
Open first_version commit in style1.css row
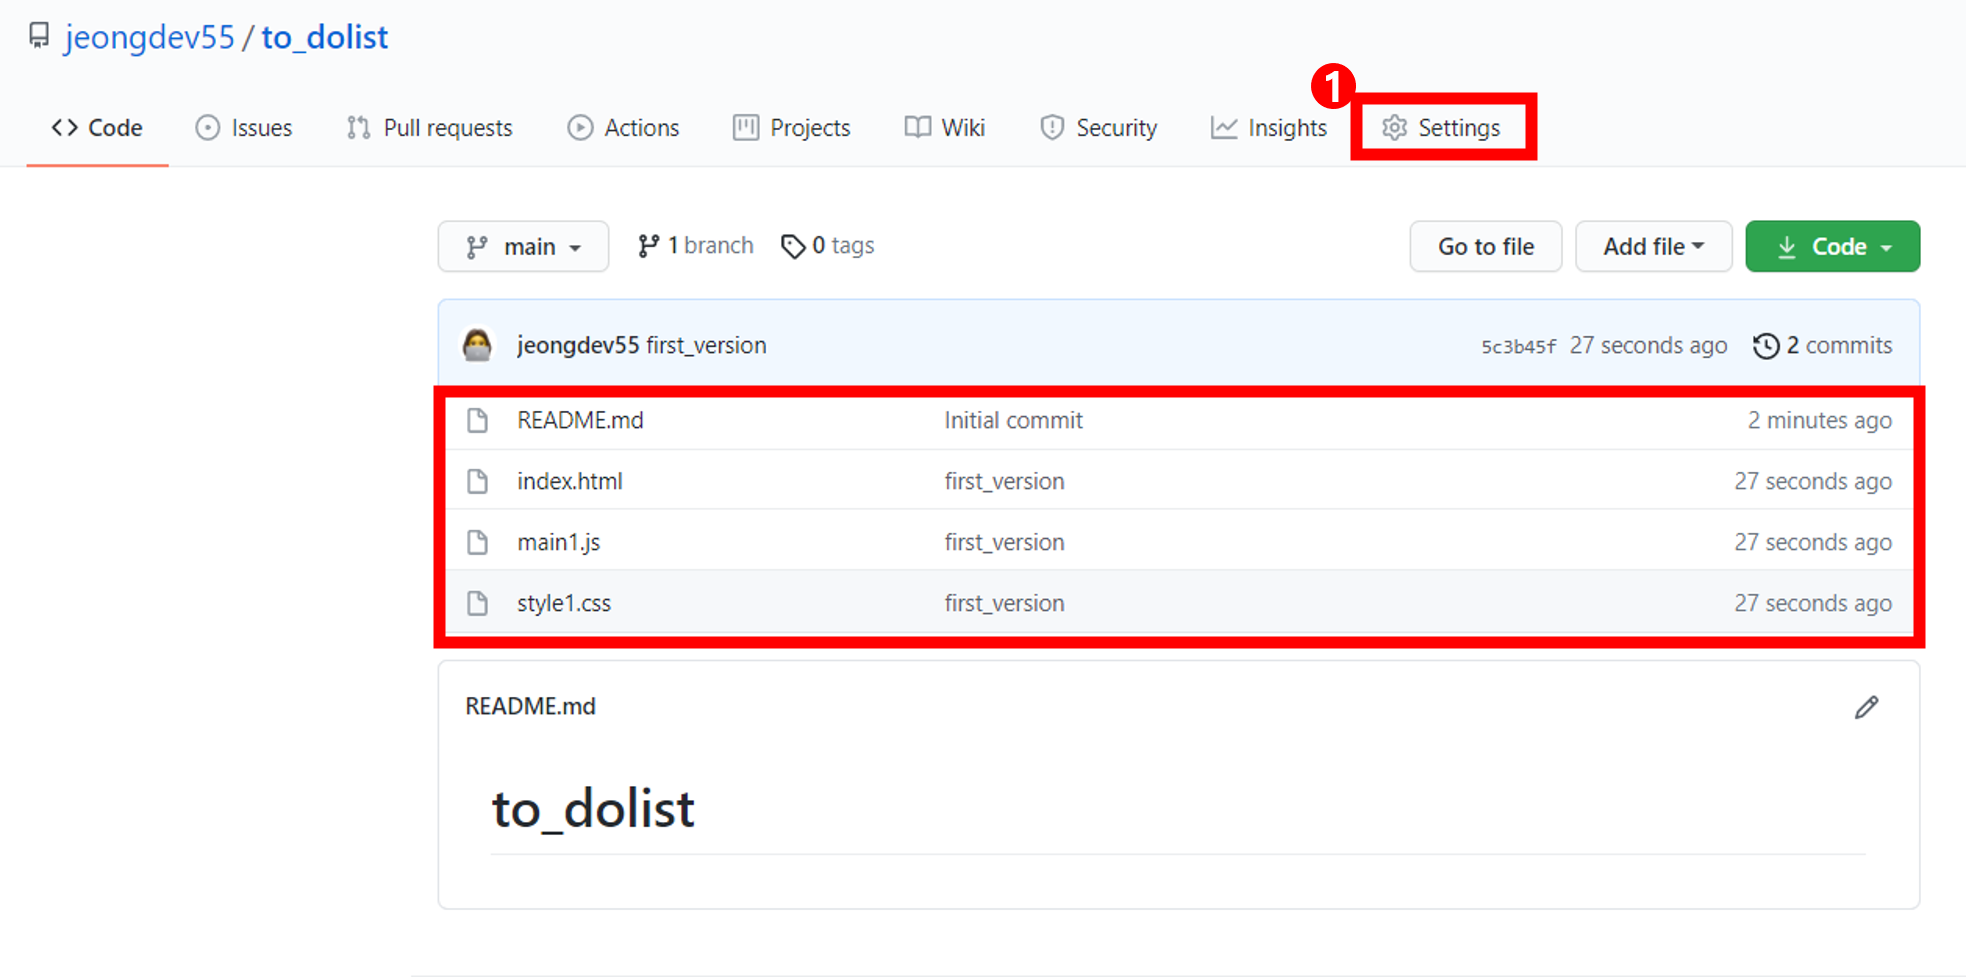point(1004,603)
